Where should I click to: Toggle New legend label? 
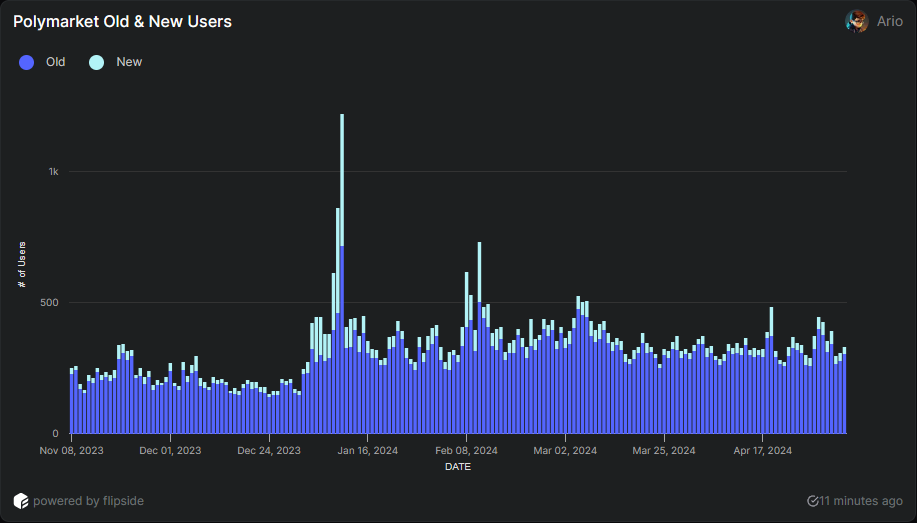point(129,62)
